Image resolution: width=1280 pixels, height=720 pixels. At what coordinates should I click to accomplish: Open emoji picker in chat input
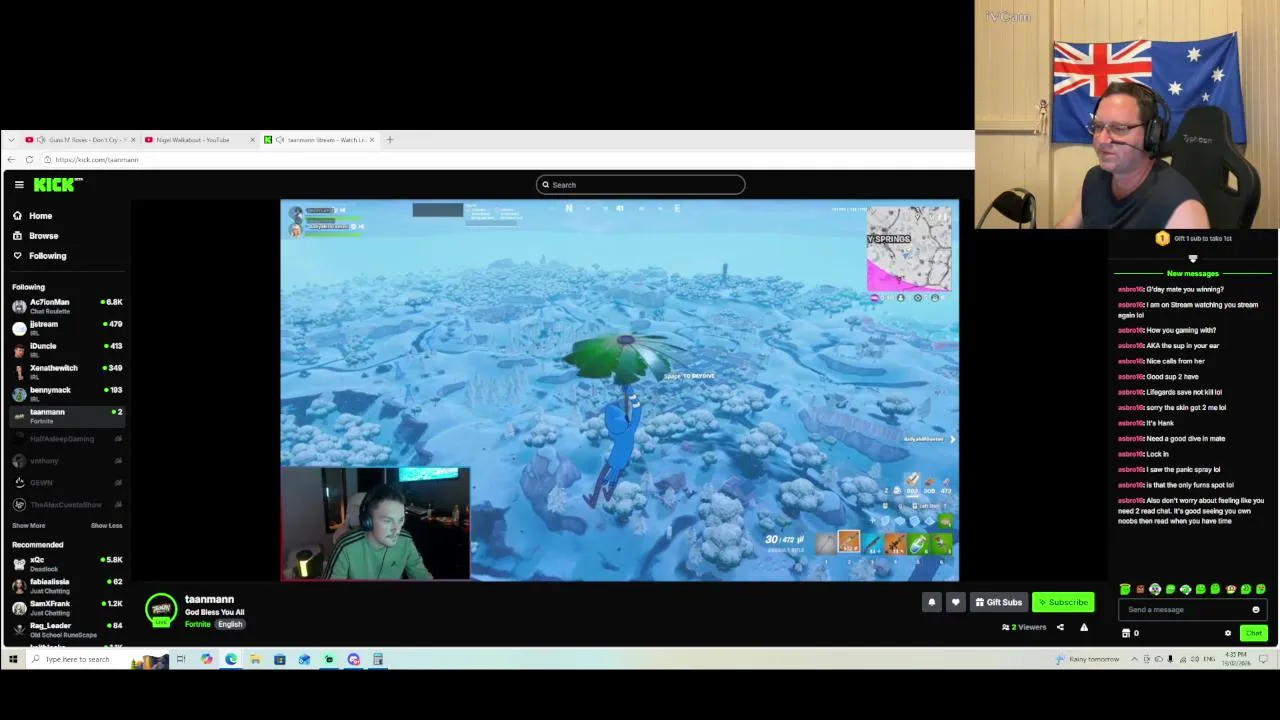click(1256, 610)
